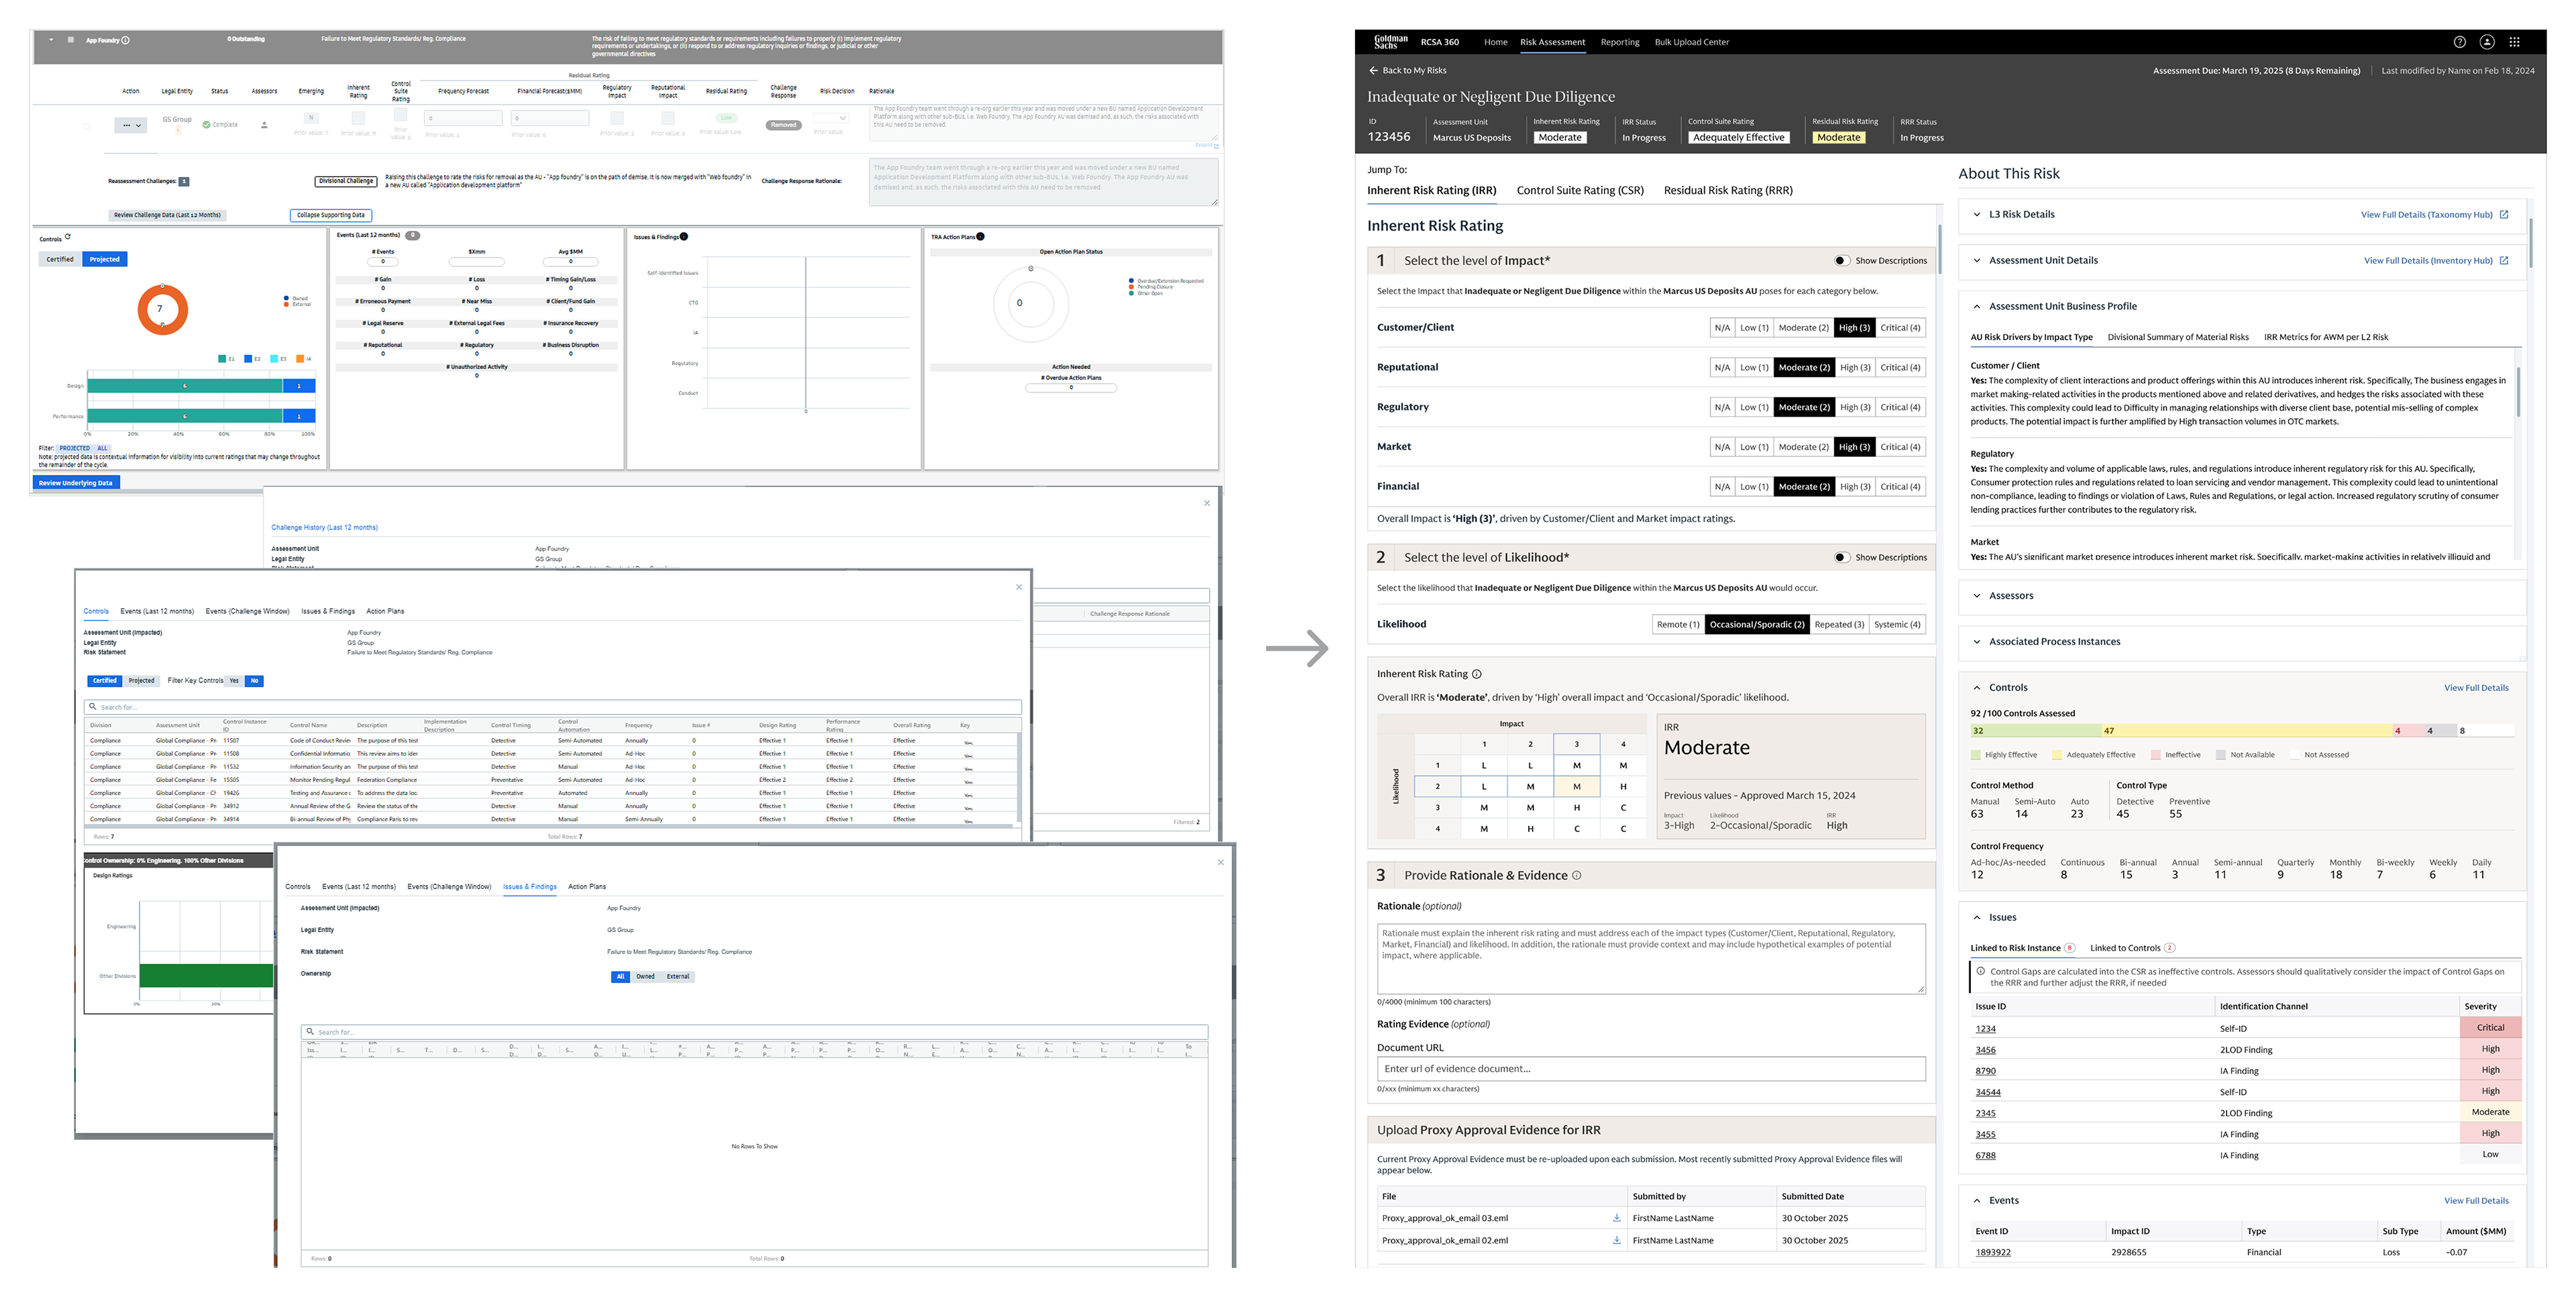Switch to Control Suite Rating (CSR) tab
Viewport: 2576px width, 1297px height.
click(1579, 190)
